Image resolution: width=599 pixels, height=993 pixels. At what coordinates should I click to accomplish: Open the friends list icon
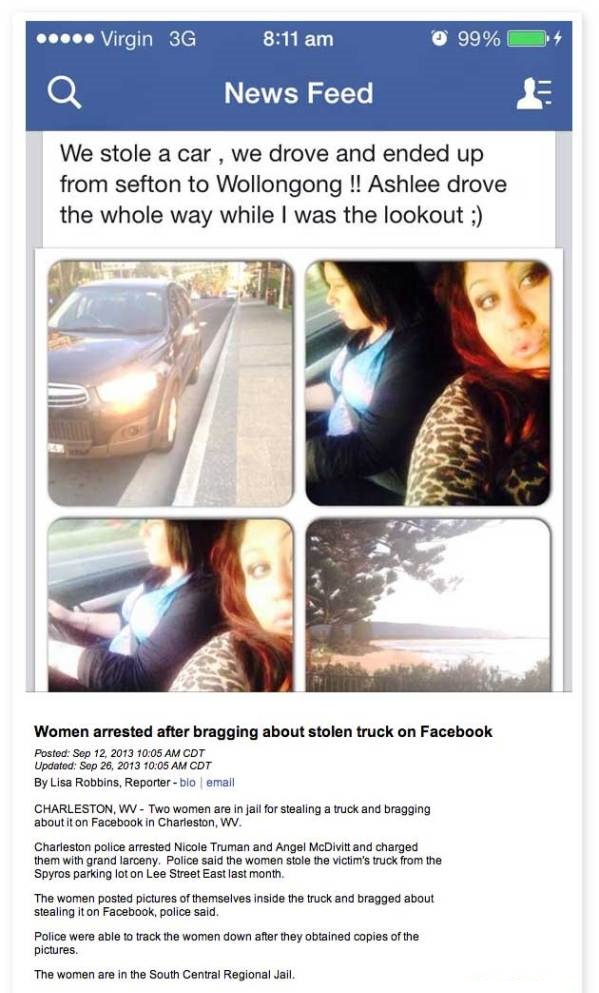(x=534, y=93)
